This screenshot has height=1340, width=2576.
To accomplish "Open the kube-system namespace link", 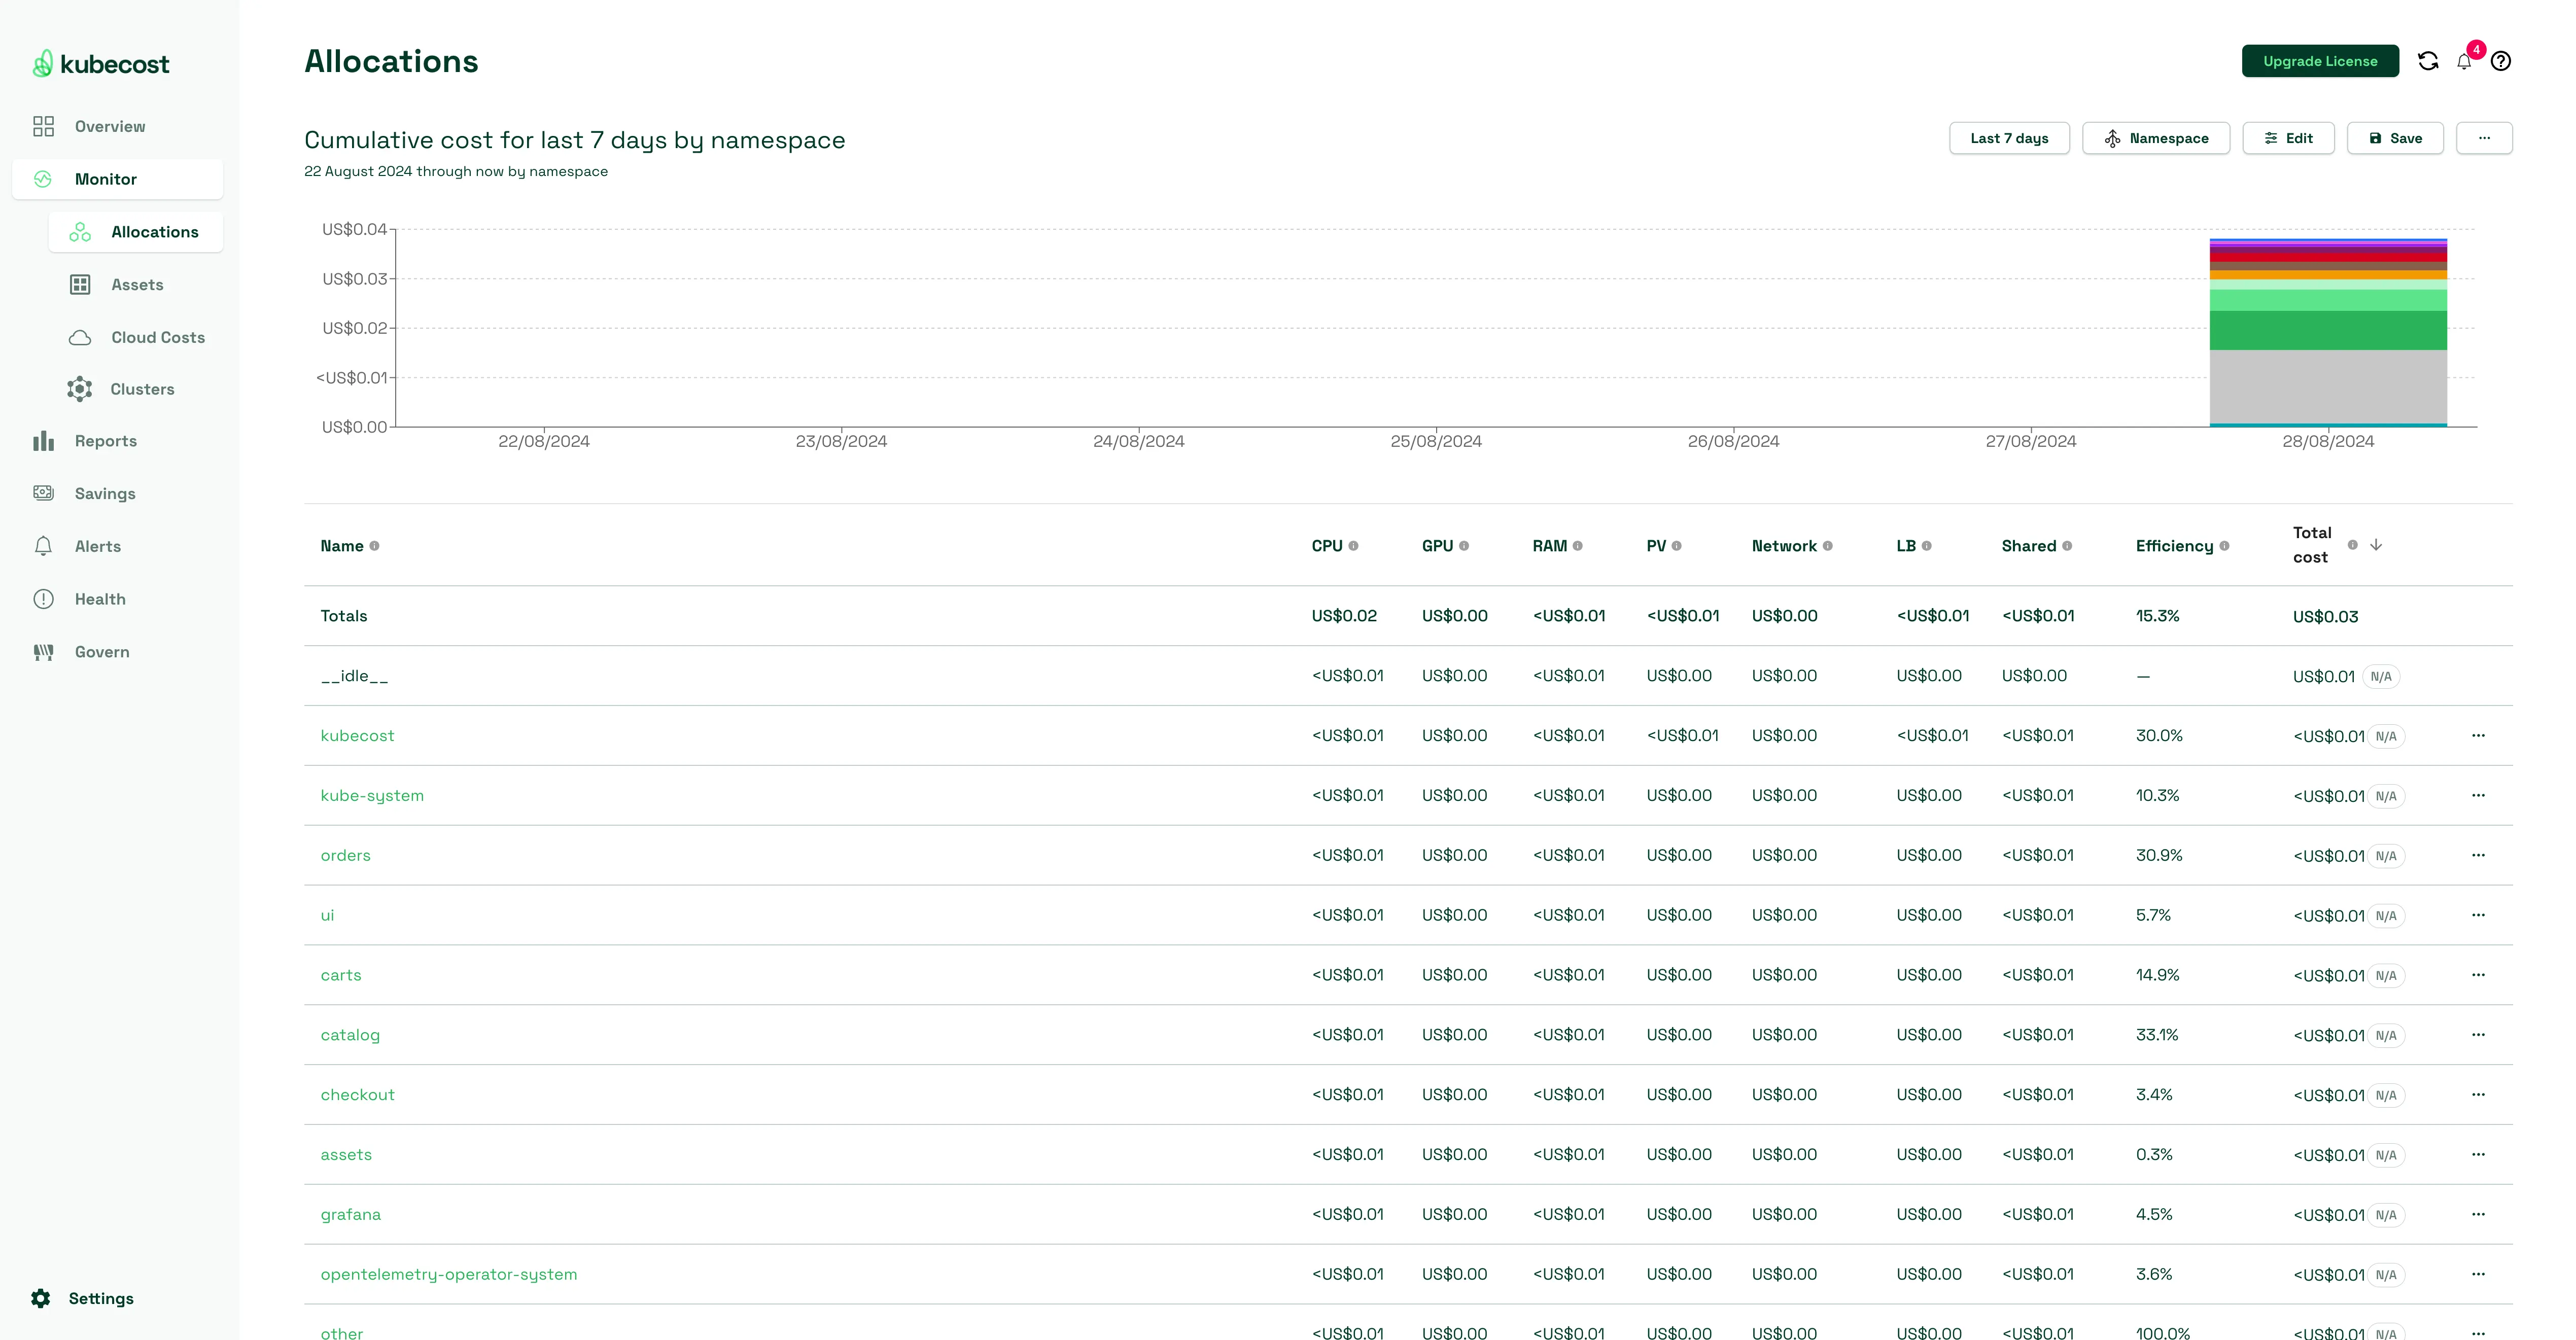I will 372,795.
